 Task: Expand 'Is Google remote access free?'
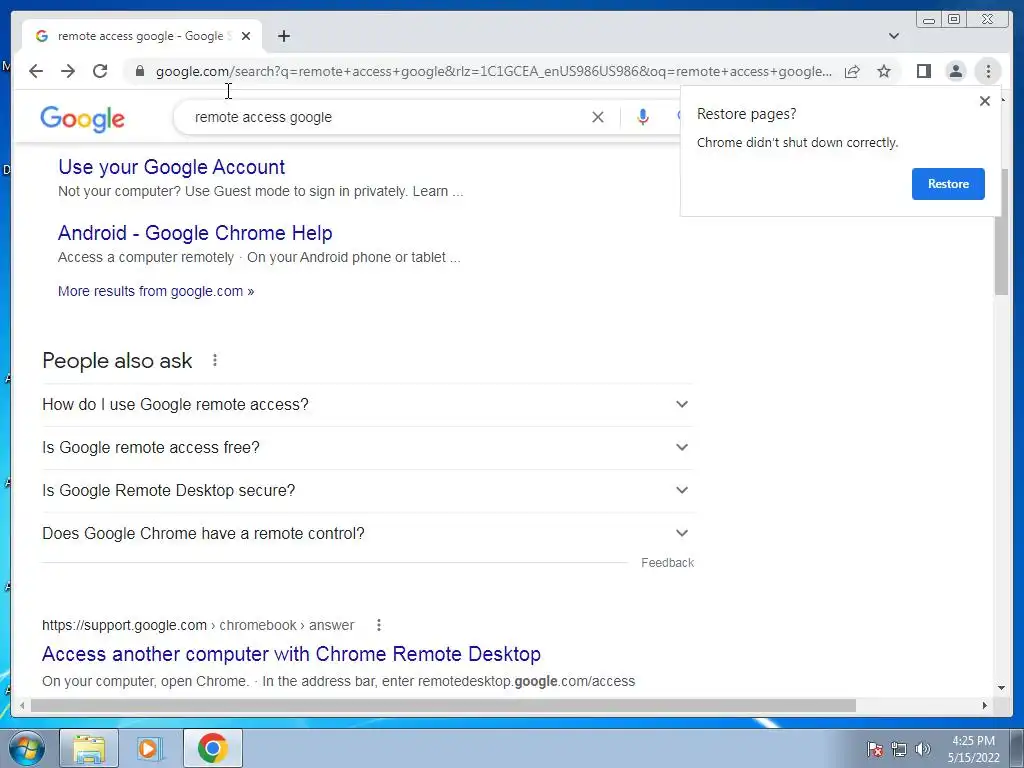point(368,447)
